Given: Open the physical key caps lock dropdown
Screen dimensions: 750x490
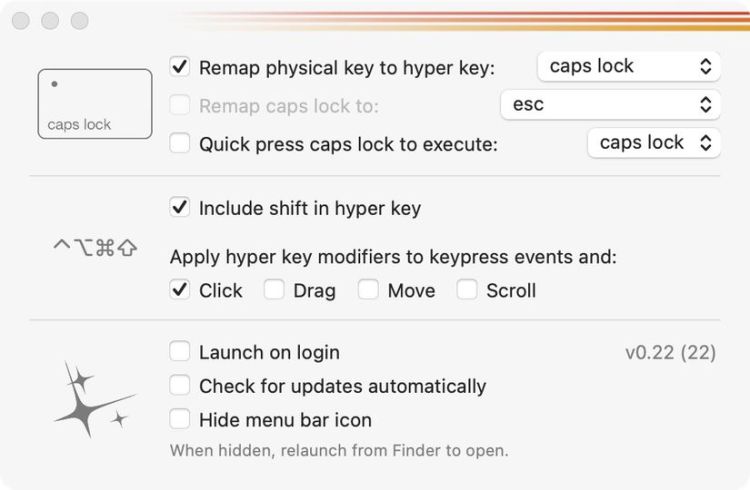Looking at the screenshot, I should (x=629, y=67).
